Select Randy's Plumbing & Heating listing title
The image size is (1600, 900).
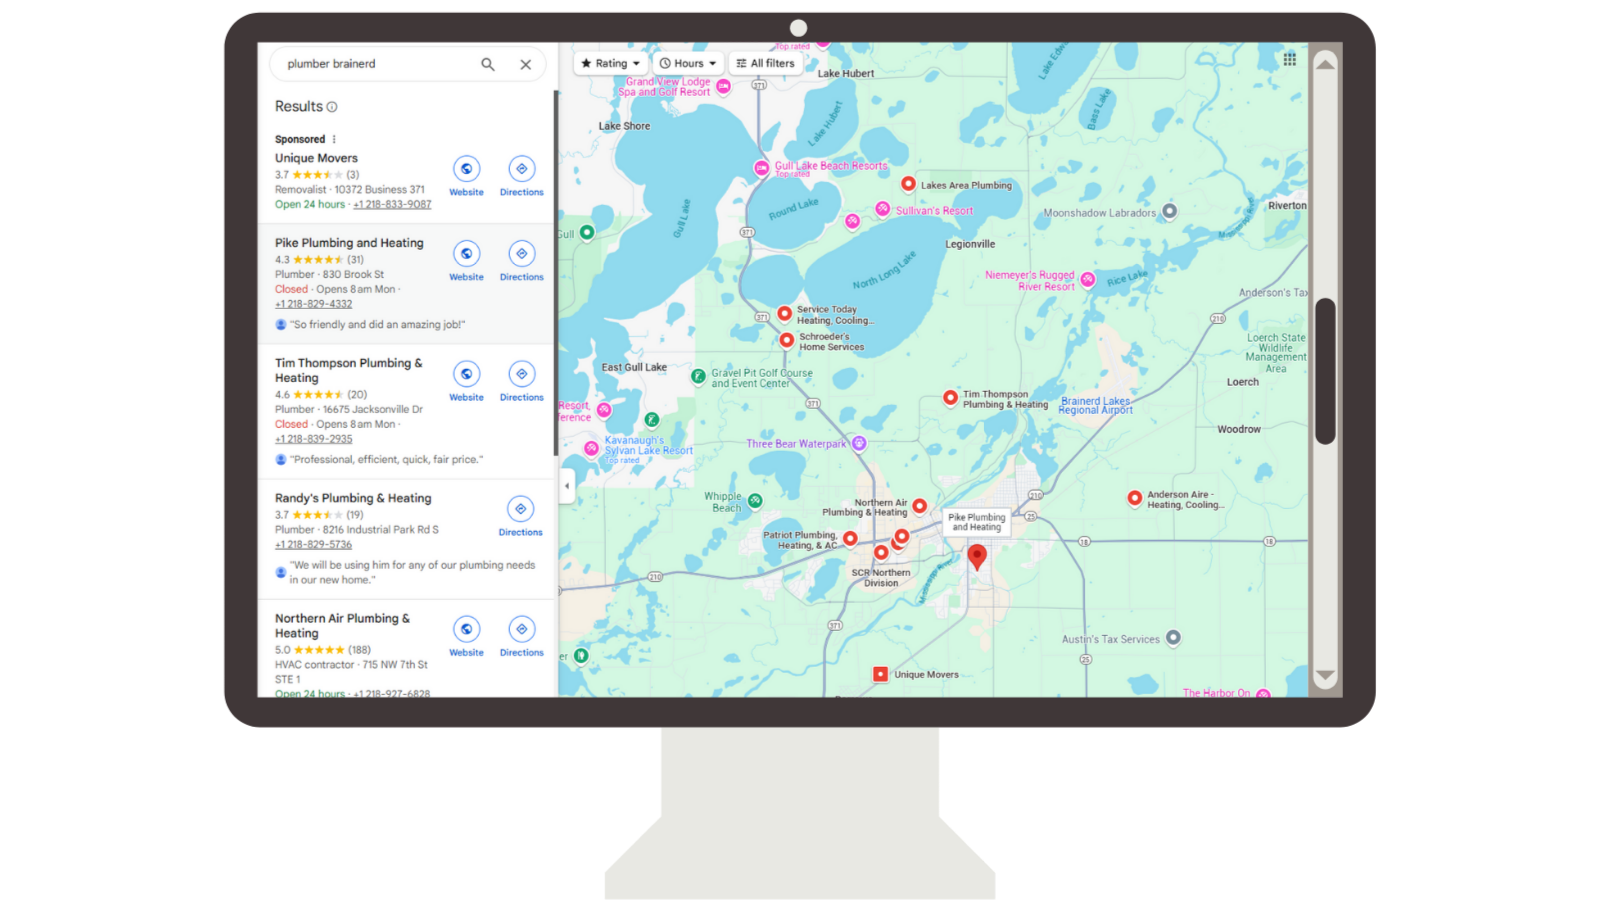point(353,498)
